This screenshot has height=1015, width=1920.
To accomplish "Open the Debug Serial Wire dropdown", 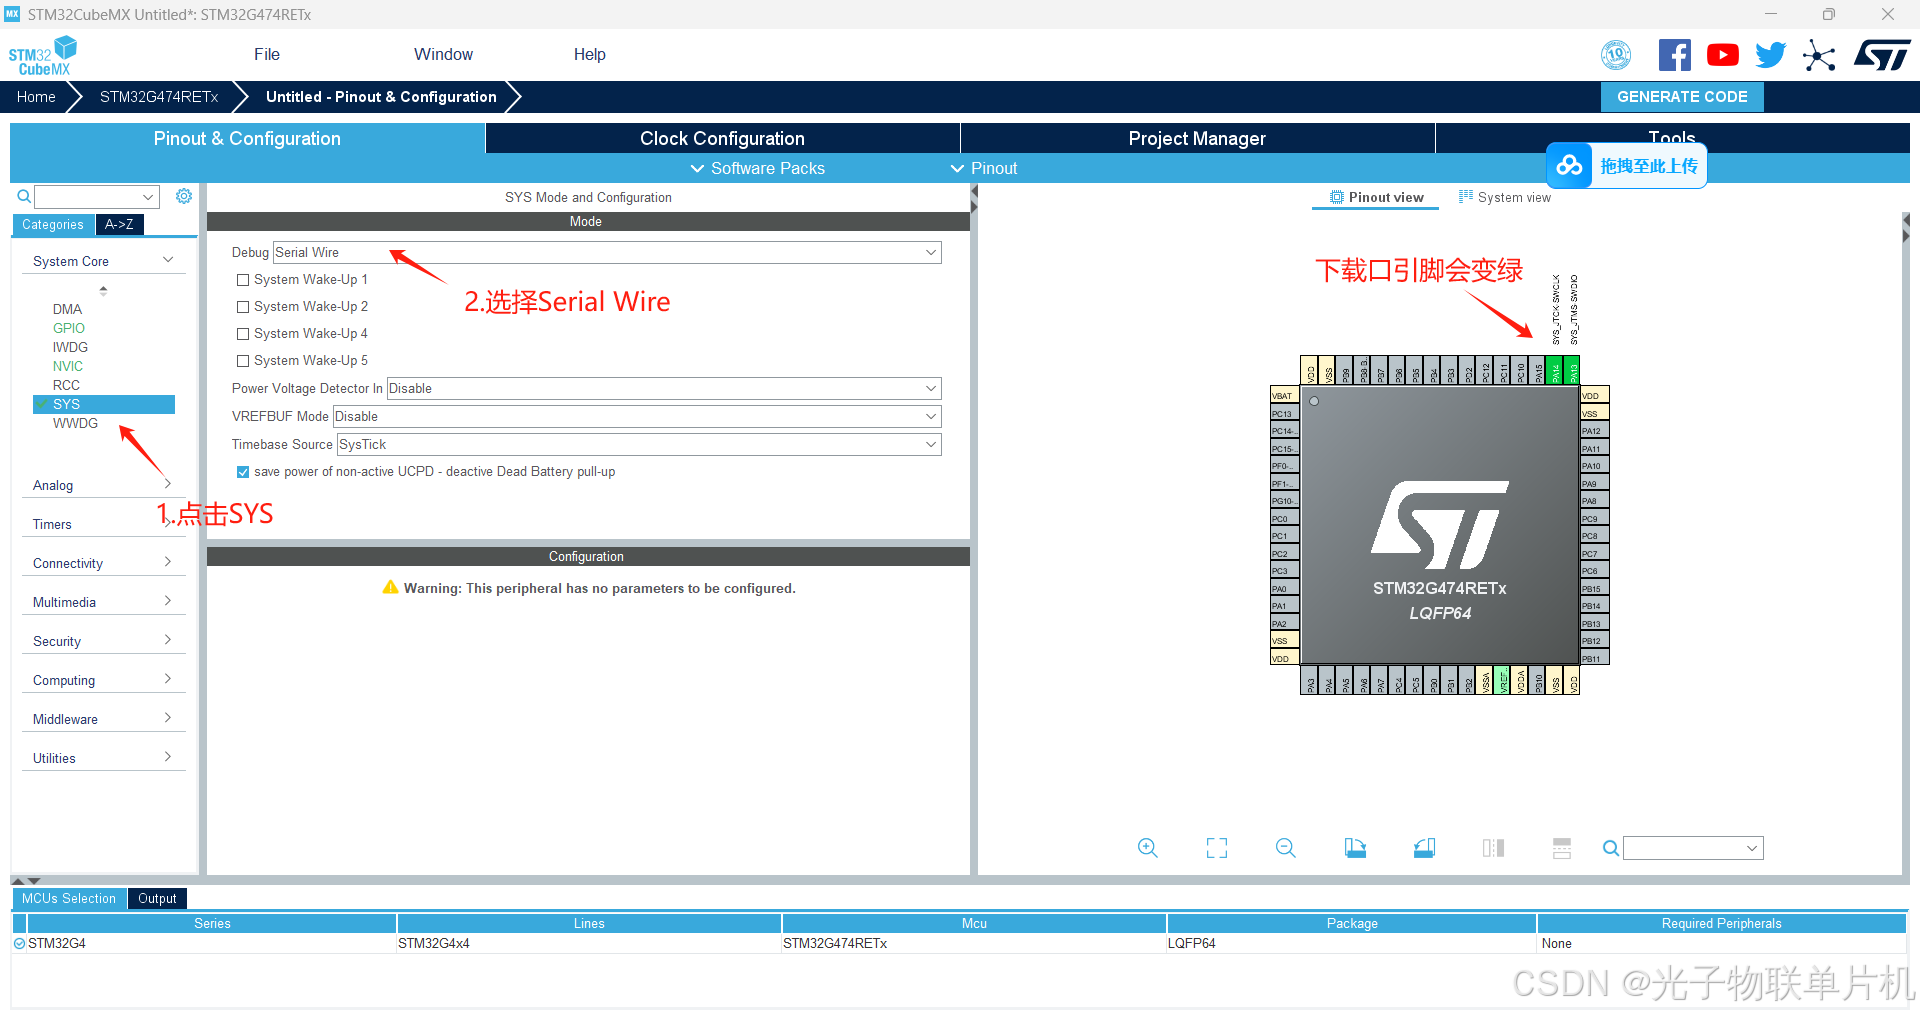I will 607,252.
